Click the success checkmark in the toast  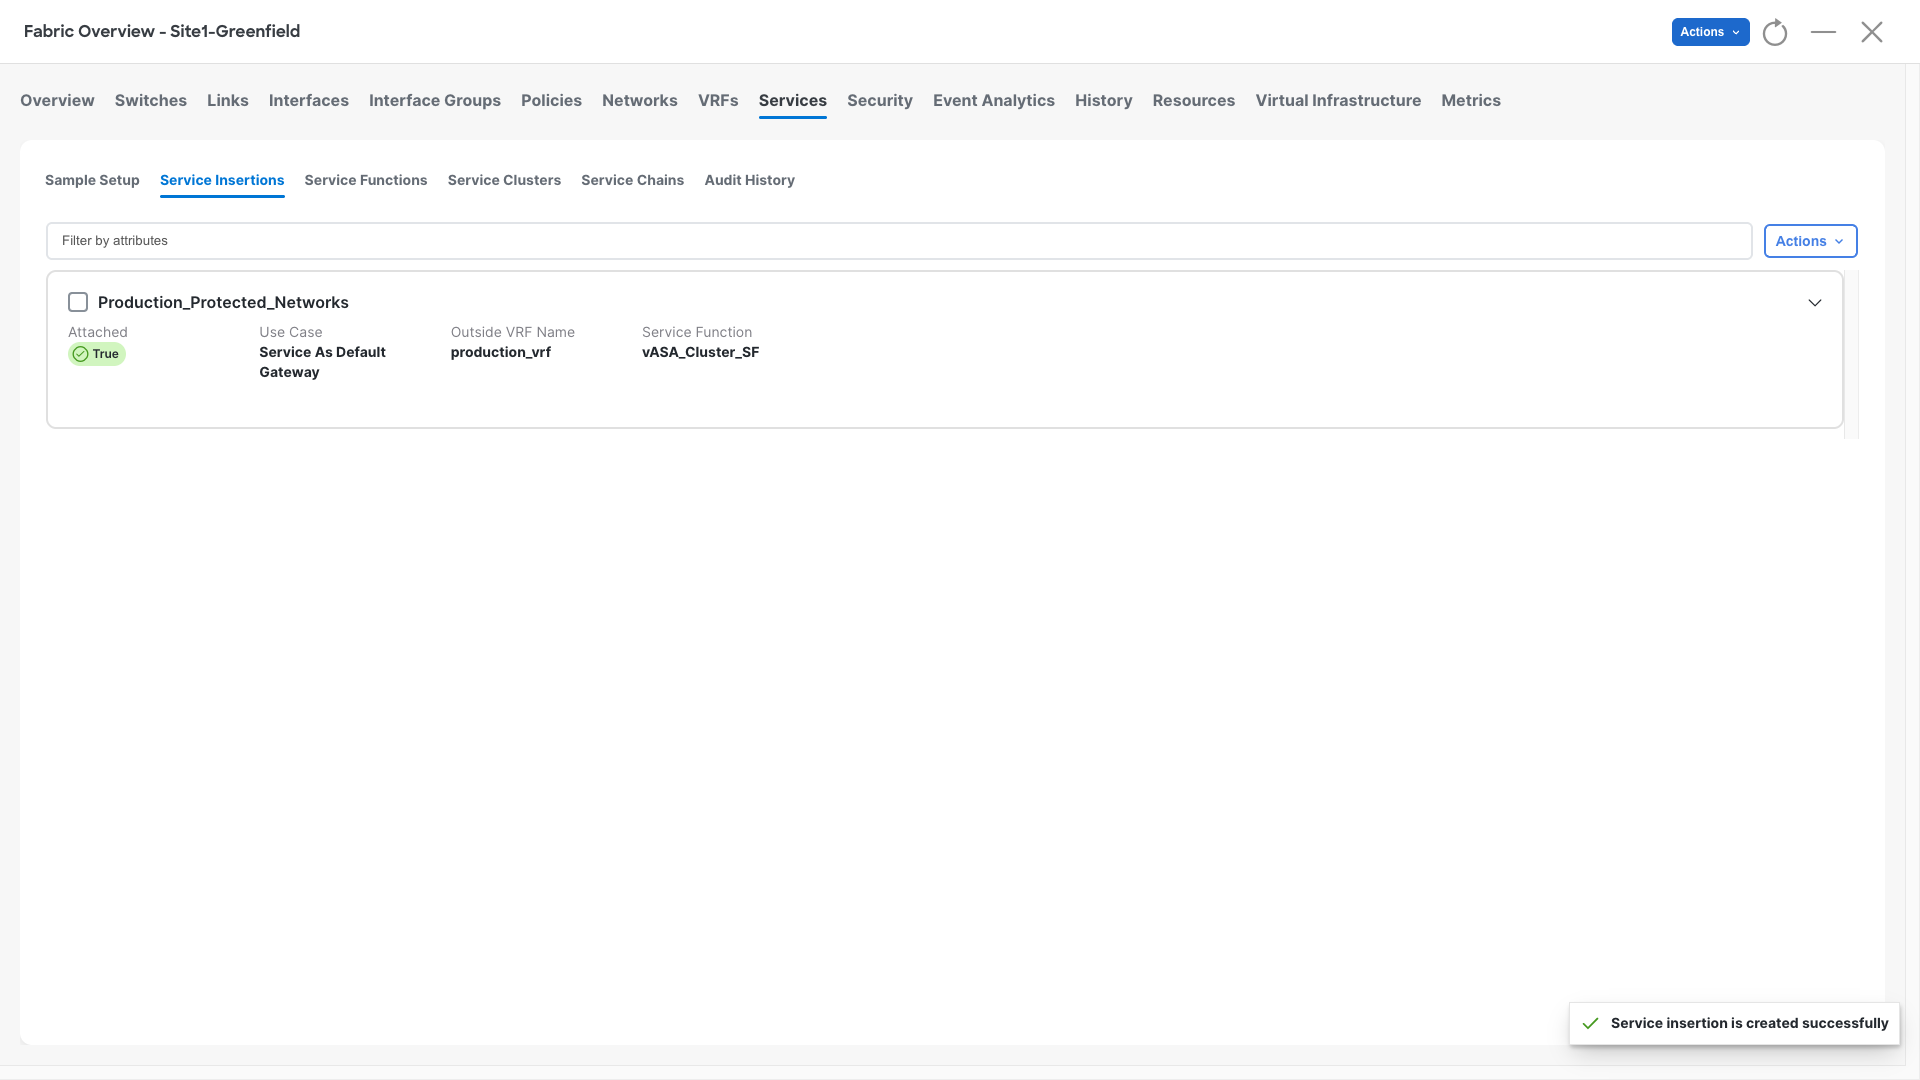click(1590, 1023)
